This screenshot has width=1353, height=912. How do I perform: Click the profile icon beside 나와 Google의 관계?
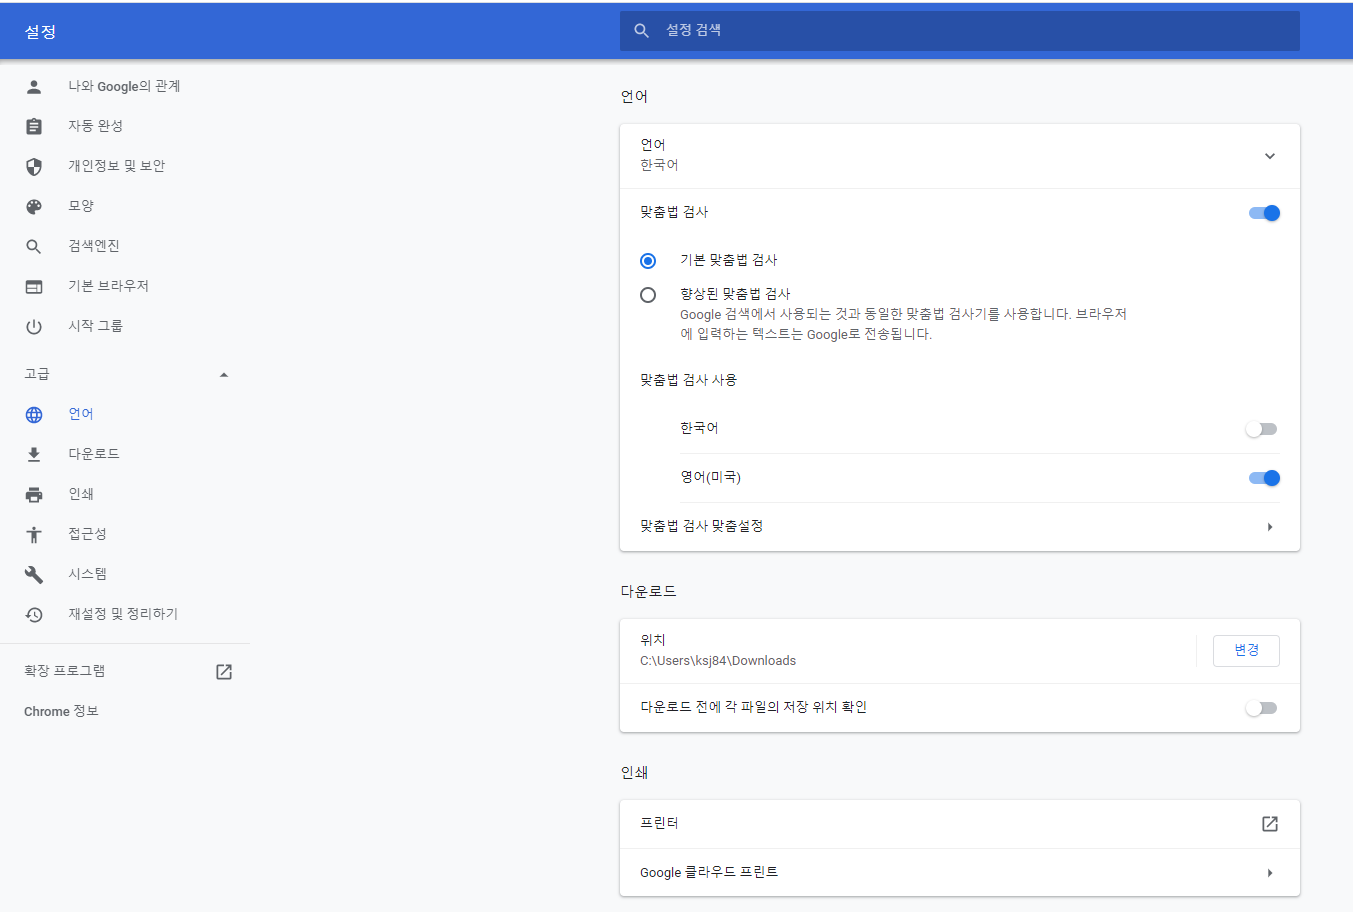34,86
